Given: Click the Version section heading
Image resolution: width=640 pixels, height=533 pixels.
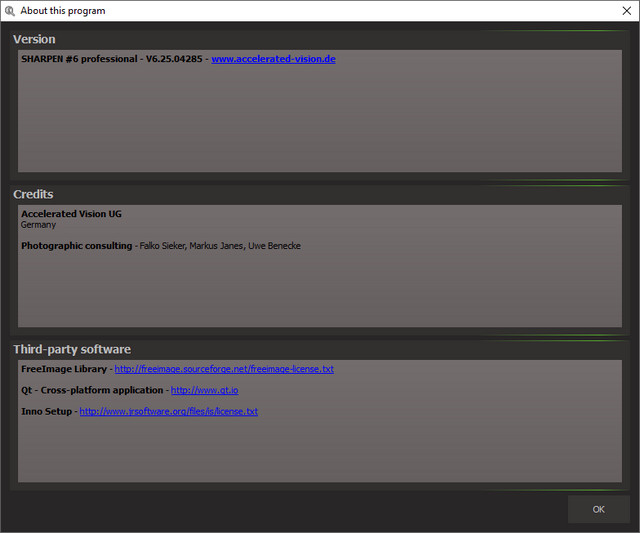Looking at the screenshot, I should (x=34, y=39).
